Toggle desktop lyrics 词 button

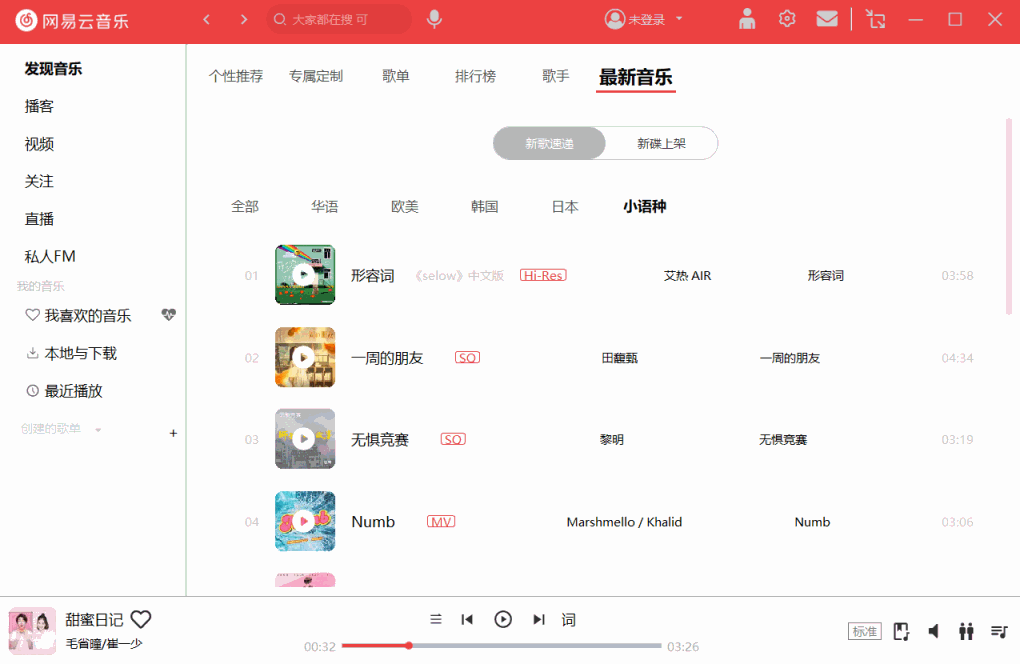click(569, 620)
